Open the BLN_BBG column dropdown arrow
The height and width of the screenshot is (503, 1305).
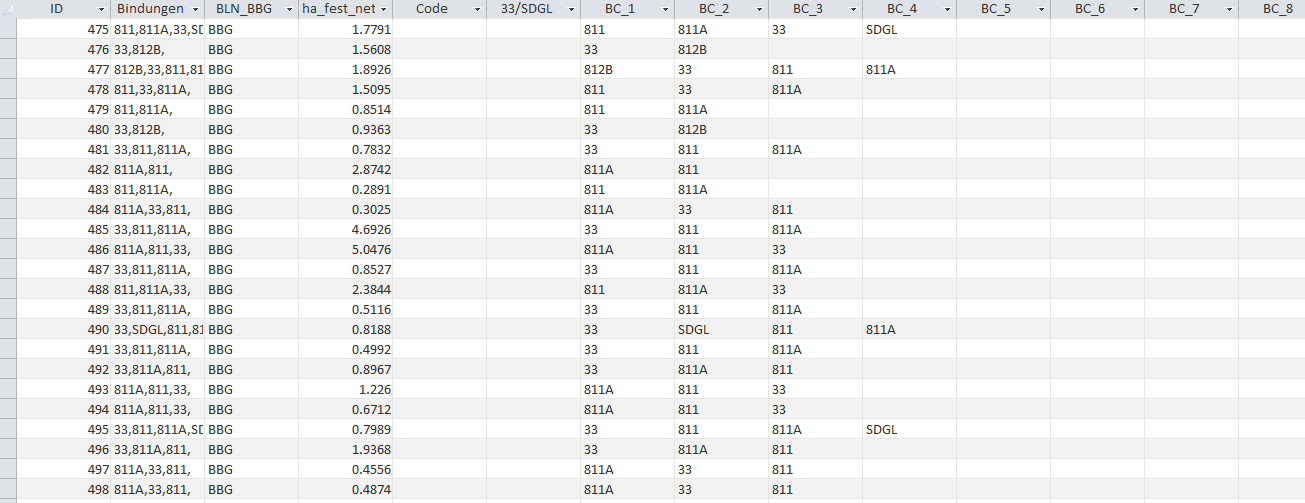coord(289,9)
